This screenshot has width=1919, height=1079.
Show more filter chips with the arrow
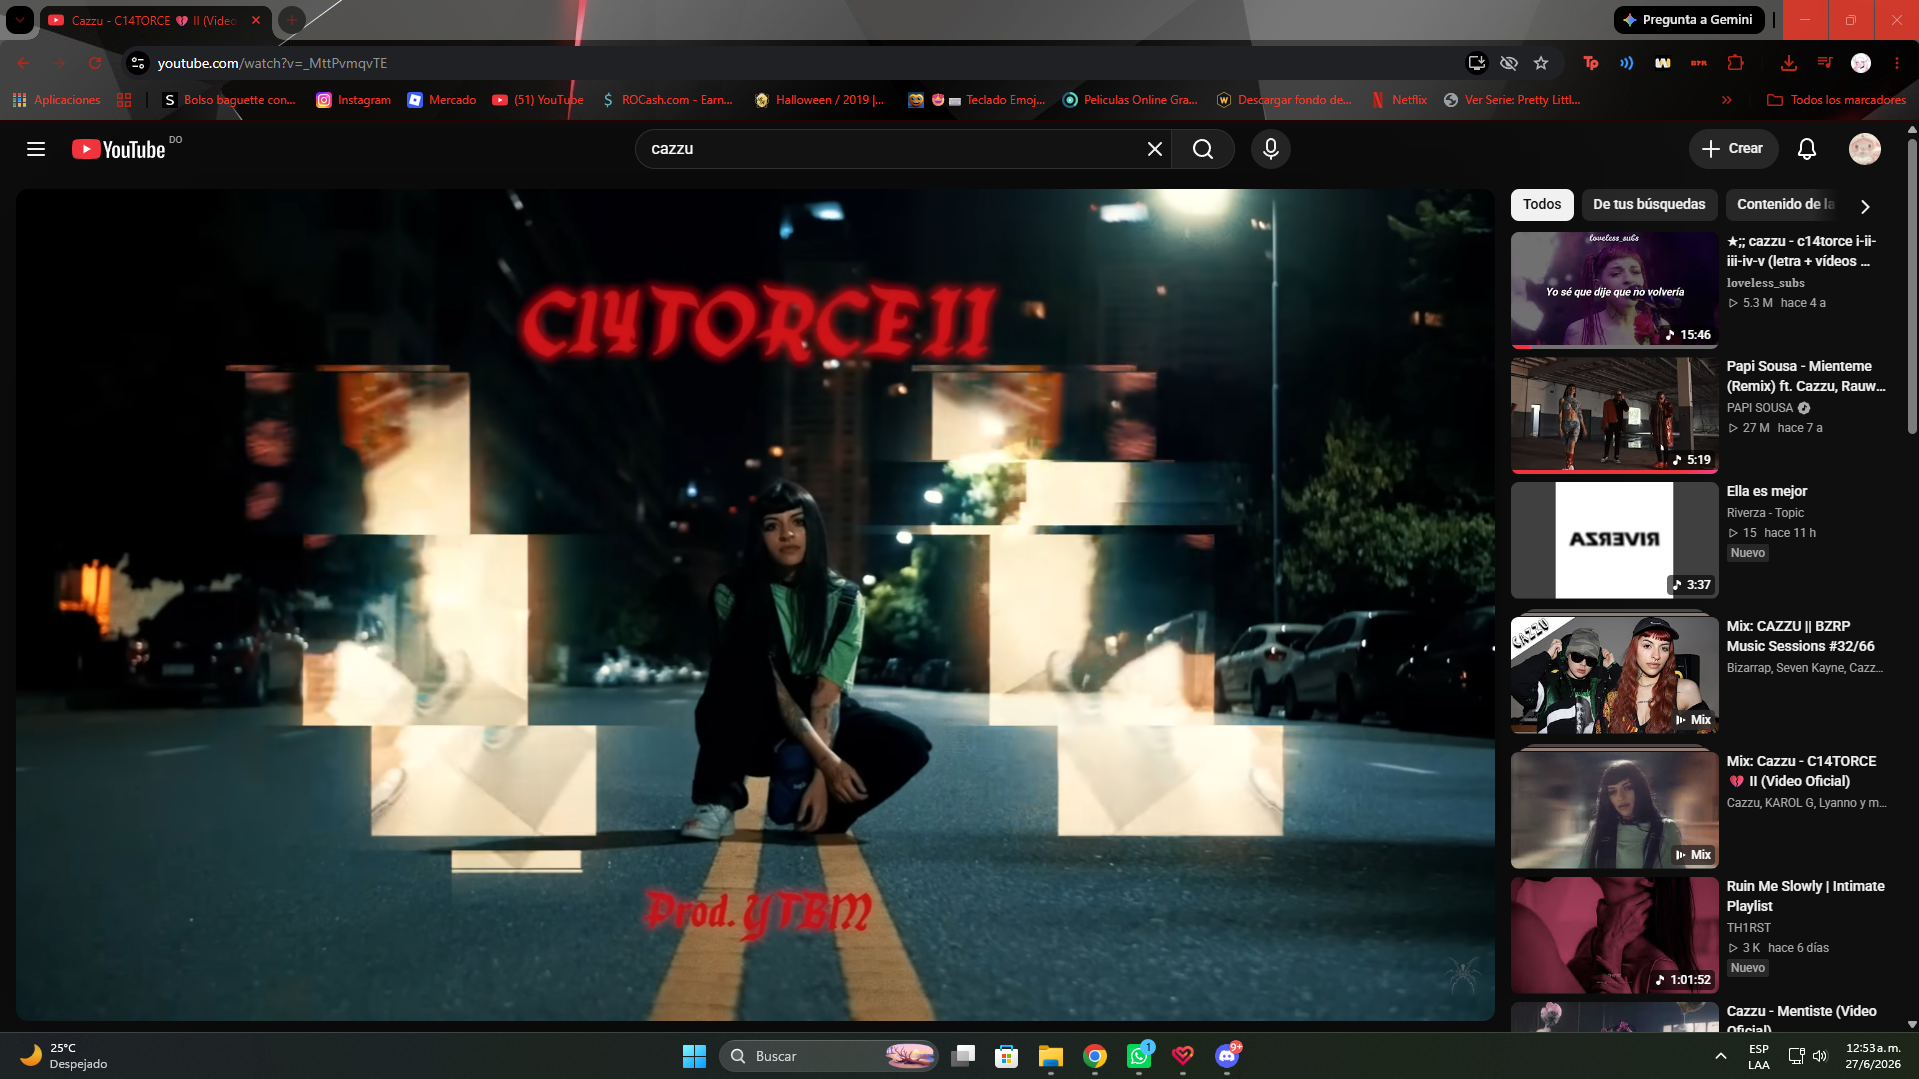click(1865, 206)
